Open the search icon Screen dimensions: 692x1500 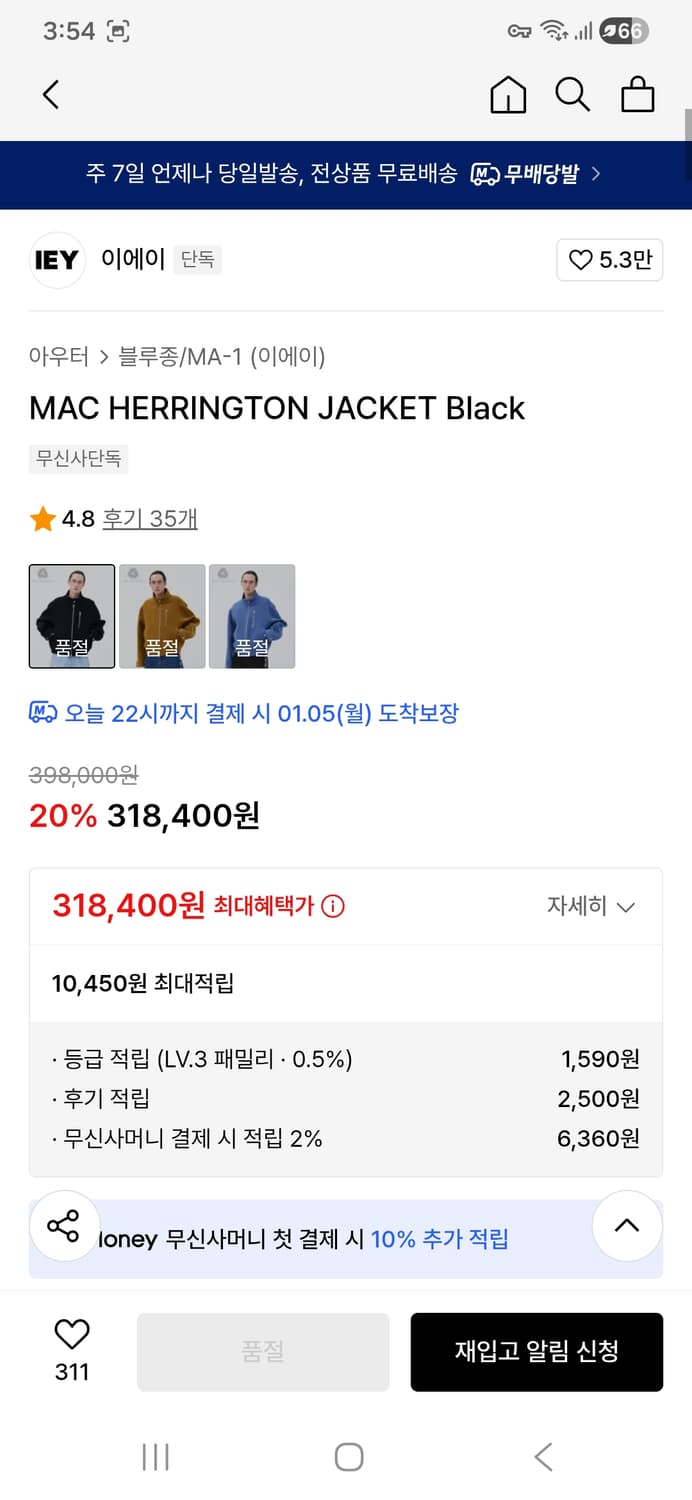pyautogui.click(x=572, y=94)
